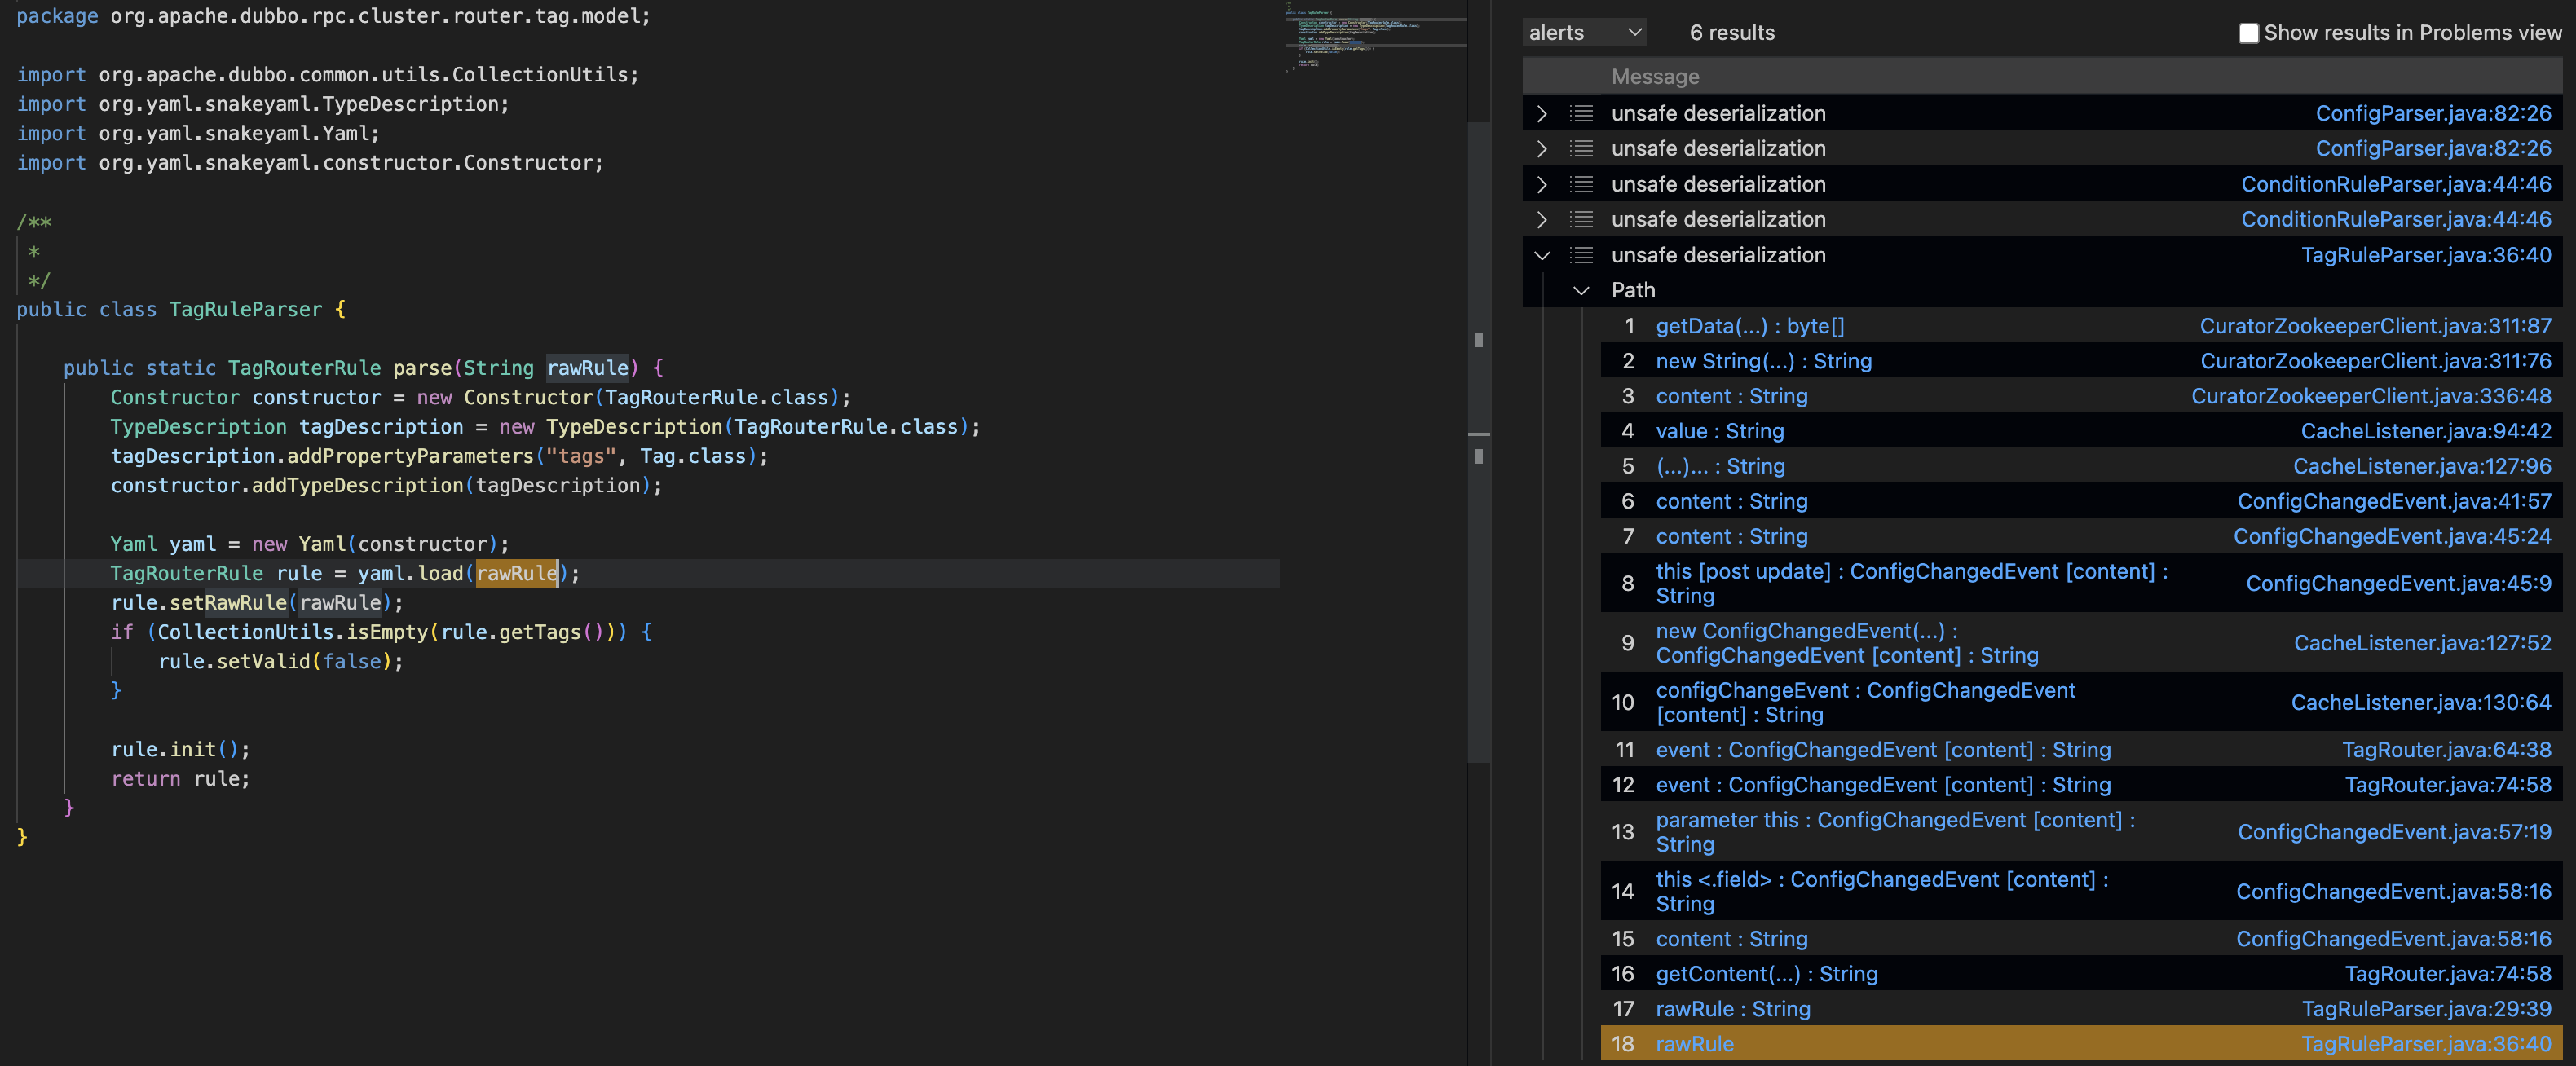Select path step 1 getData(...) : byte[]
Screen dimensions: 2576x1066
(1749, 326)
